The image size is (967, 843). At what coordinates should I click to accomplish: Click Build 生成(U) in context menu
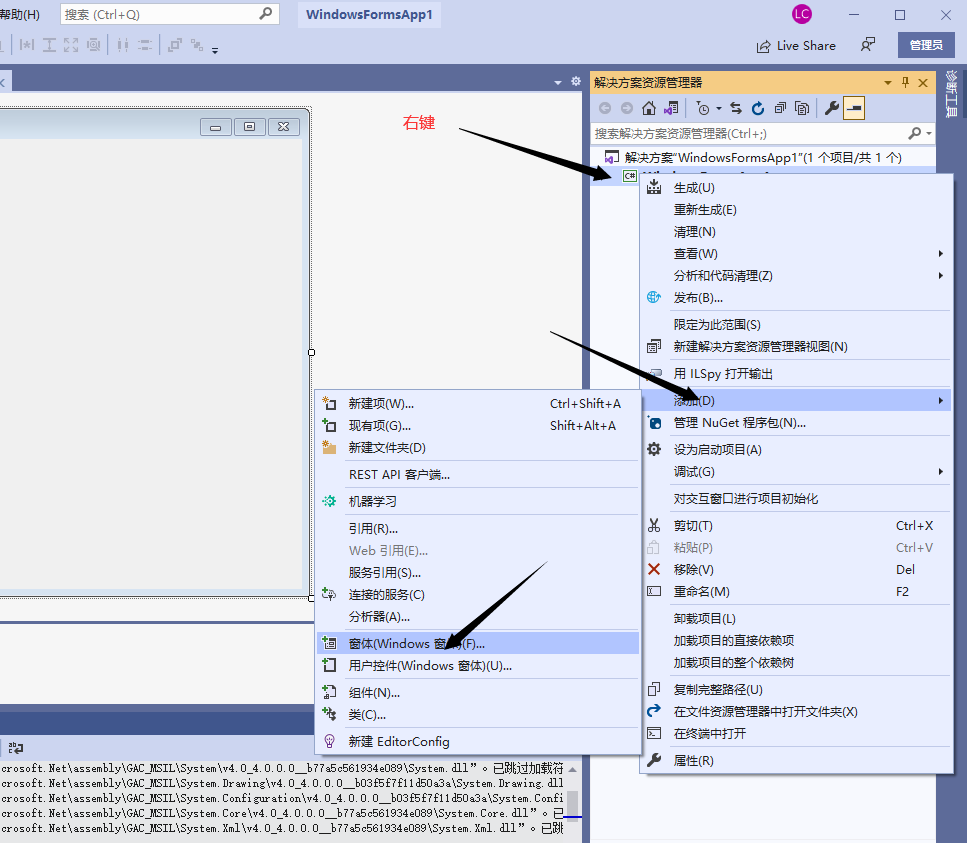(x=796, y=188)
